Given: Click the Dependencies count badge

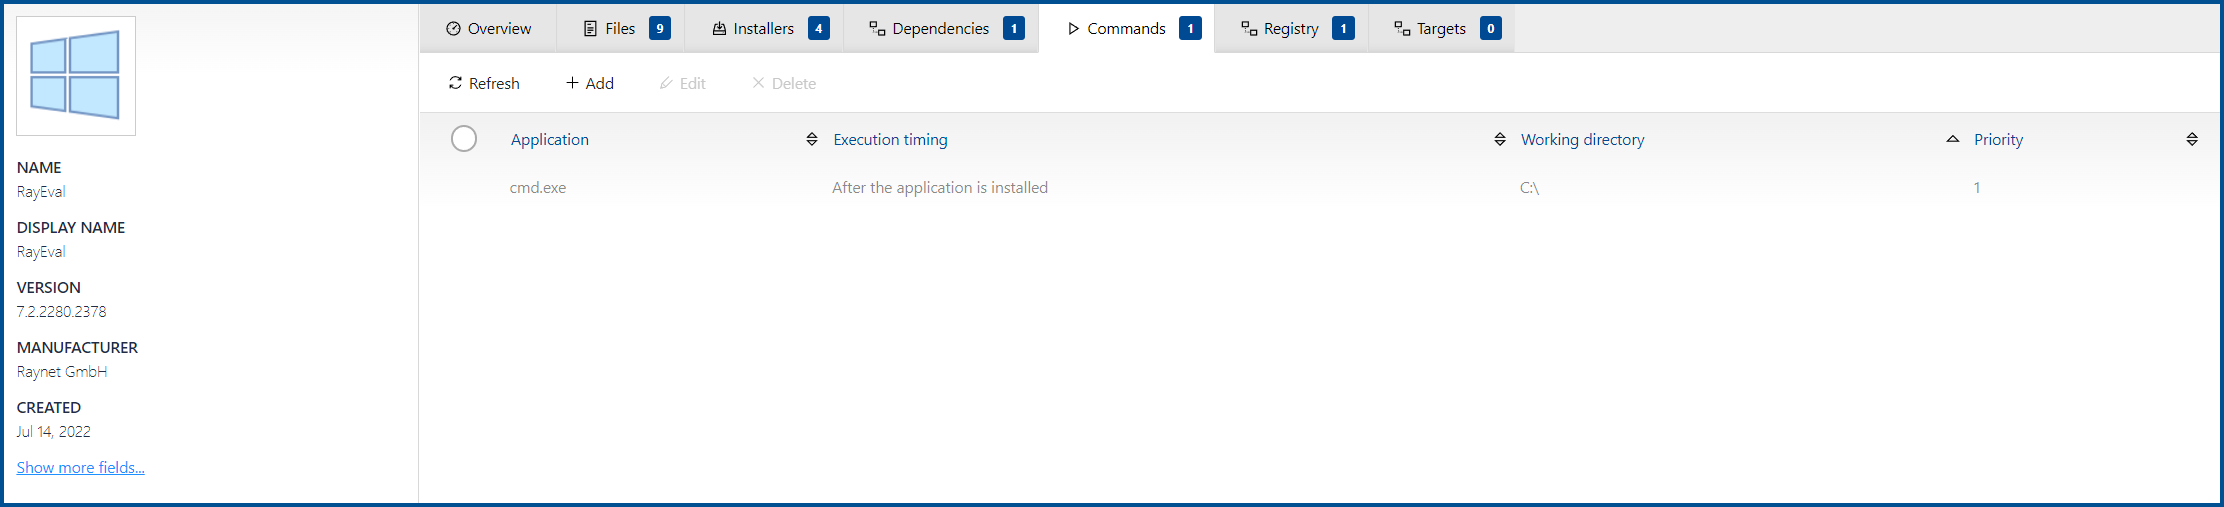Looking at the screenshot, I should coord(1014,28).
